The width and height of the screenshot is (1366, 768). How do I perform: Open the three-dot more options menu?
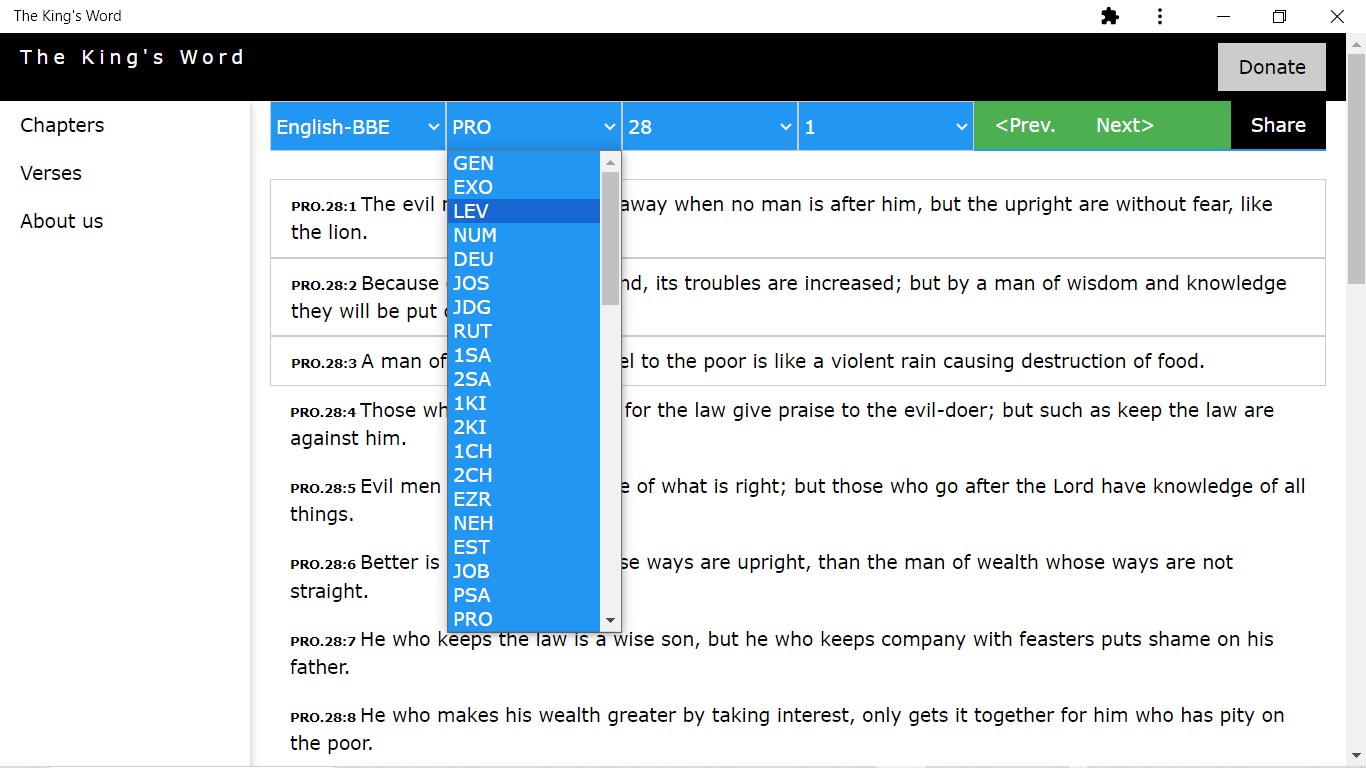point(1160,16)
